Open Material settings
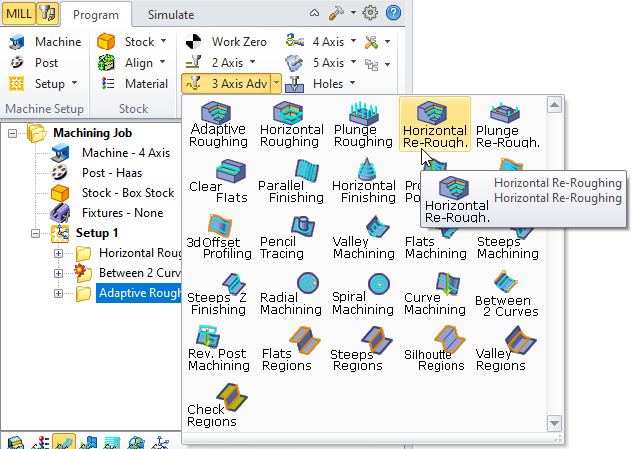 134,84
